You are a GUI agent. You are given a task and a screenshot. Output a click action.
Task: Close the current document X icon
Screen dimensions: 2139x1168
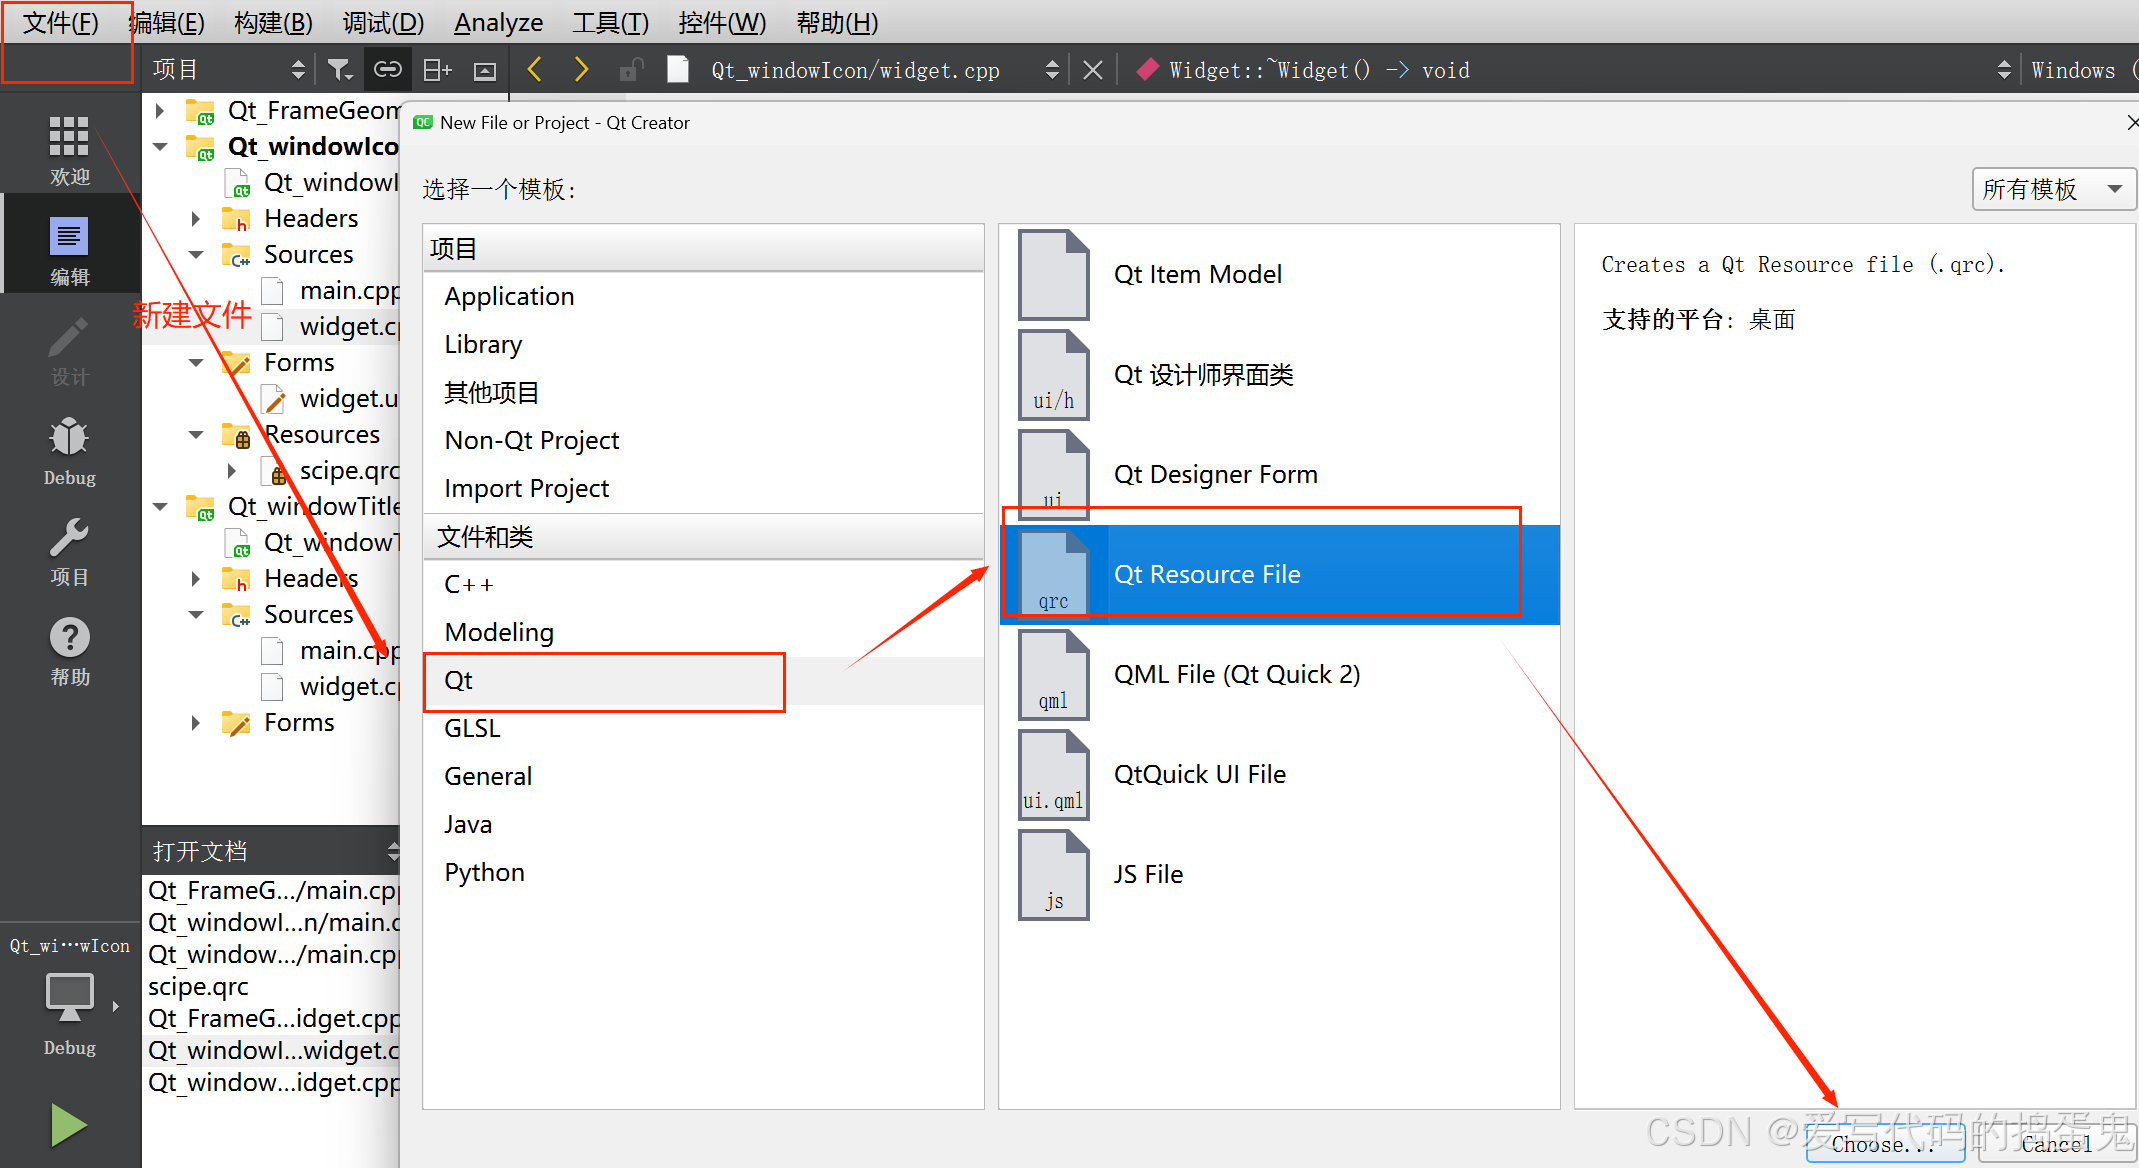click(1093, 69)
